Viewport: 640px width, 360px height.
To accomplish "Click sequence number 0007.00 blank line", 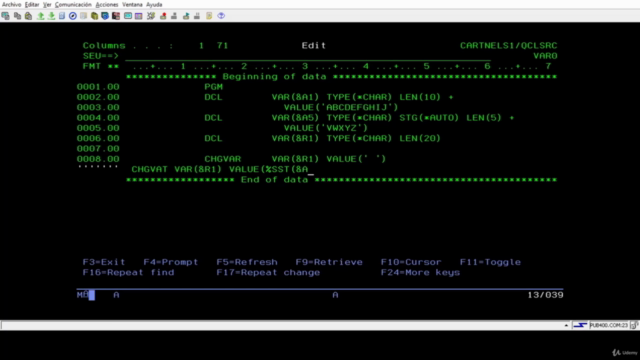I will click(98, 149).
